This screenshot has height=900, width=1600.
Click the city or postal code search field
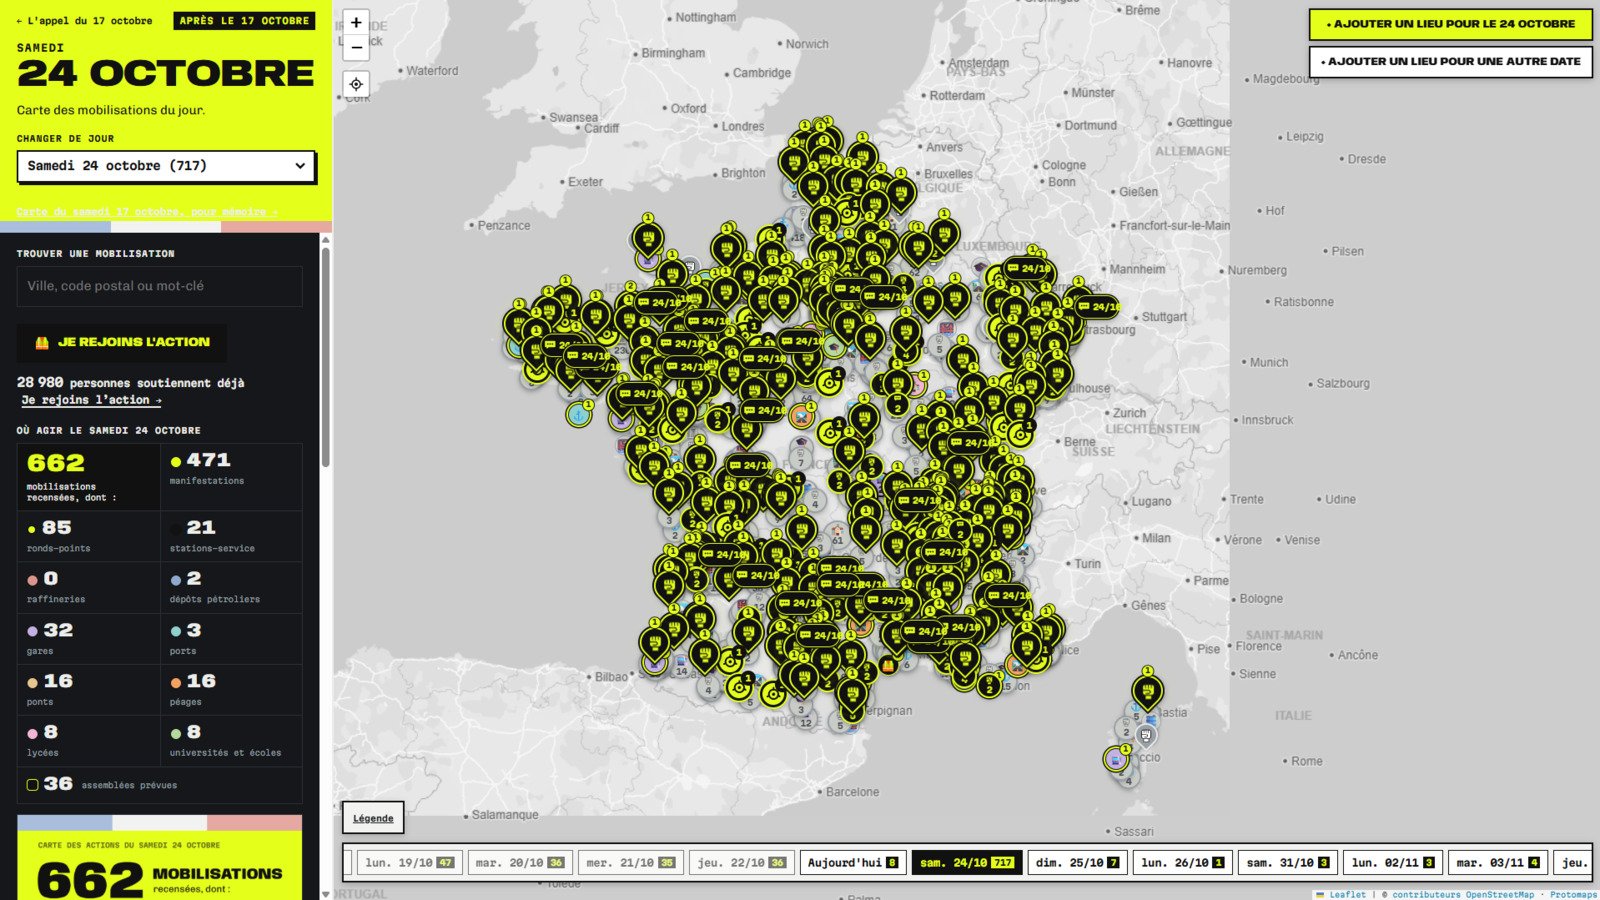coord(159,286)
